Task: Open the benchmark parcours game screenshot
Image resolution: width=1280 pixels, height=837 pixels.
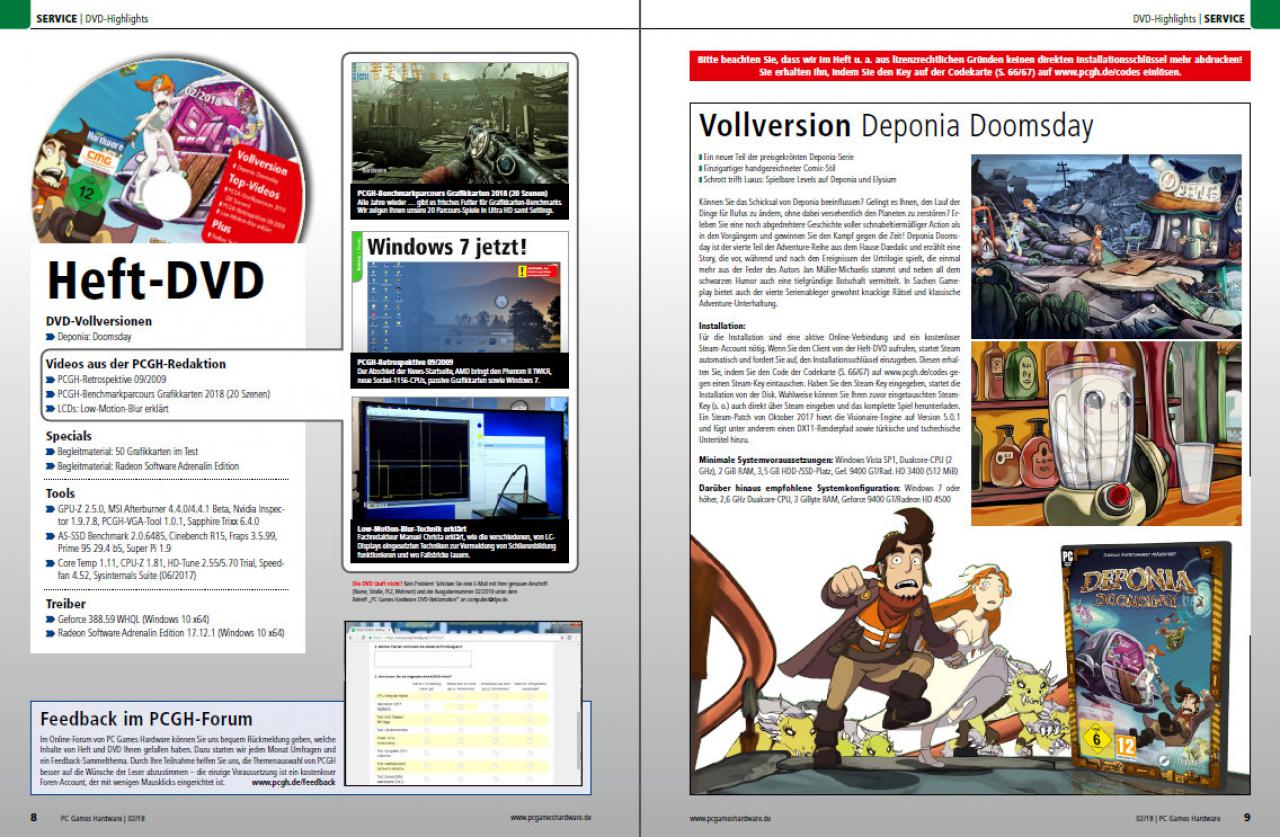Action: pyautogui.click(x=460, y=124)
